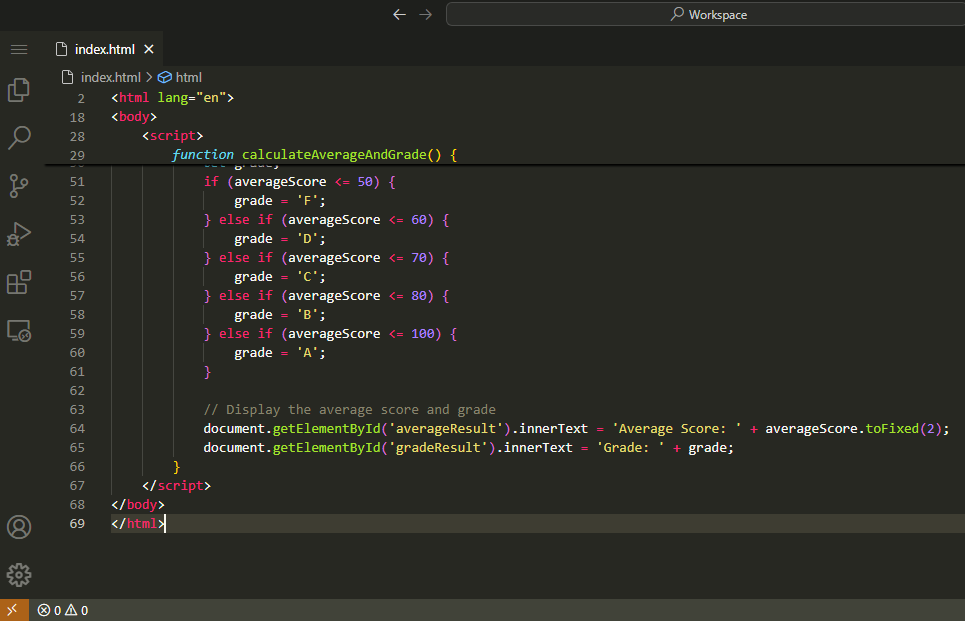Open the Accounts menu icon

point(19,527)
